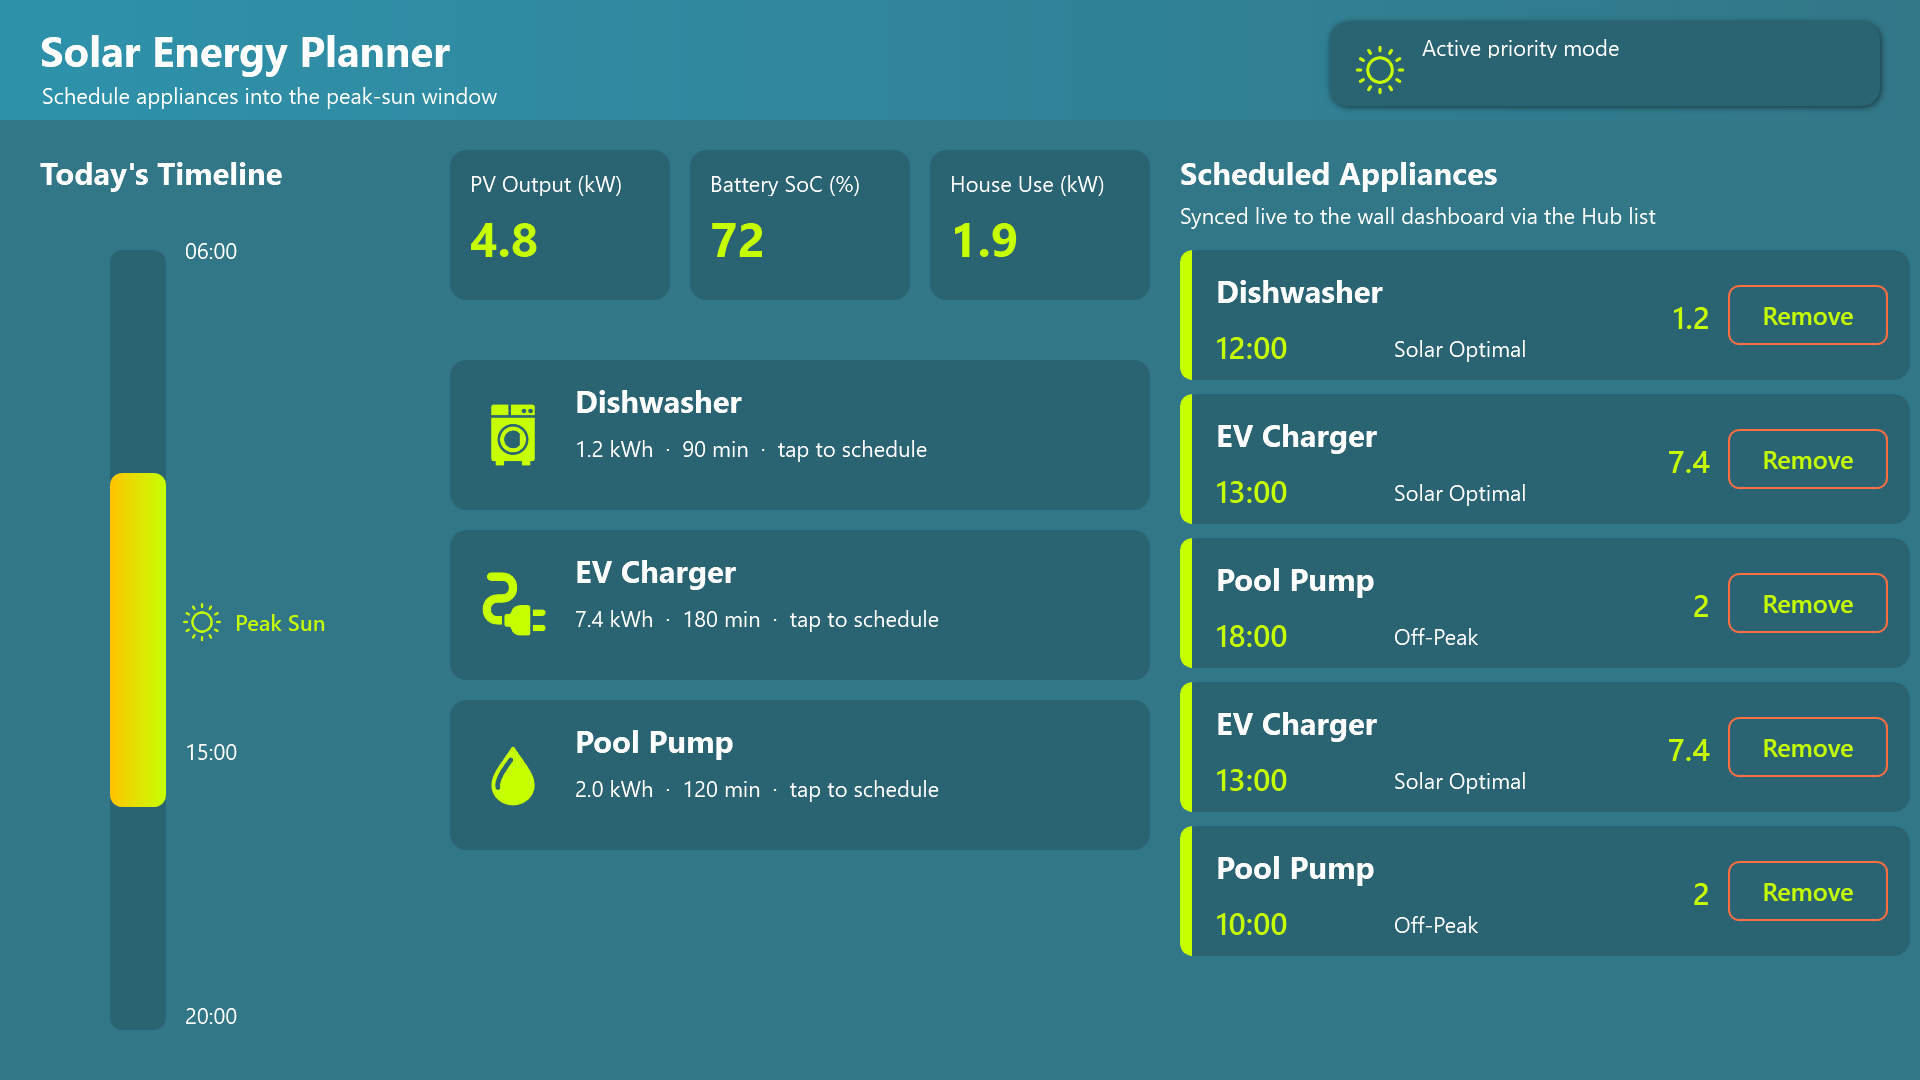The height and width of the screenshot is (1080, 1920).
Task: Click the Peak Sun label text
Action: (280, 623)
